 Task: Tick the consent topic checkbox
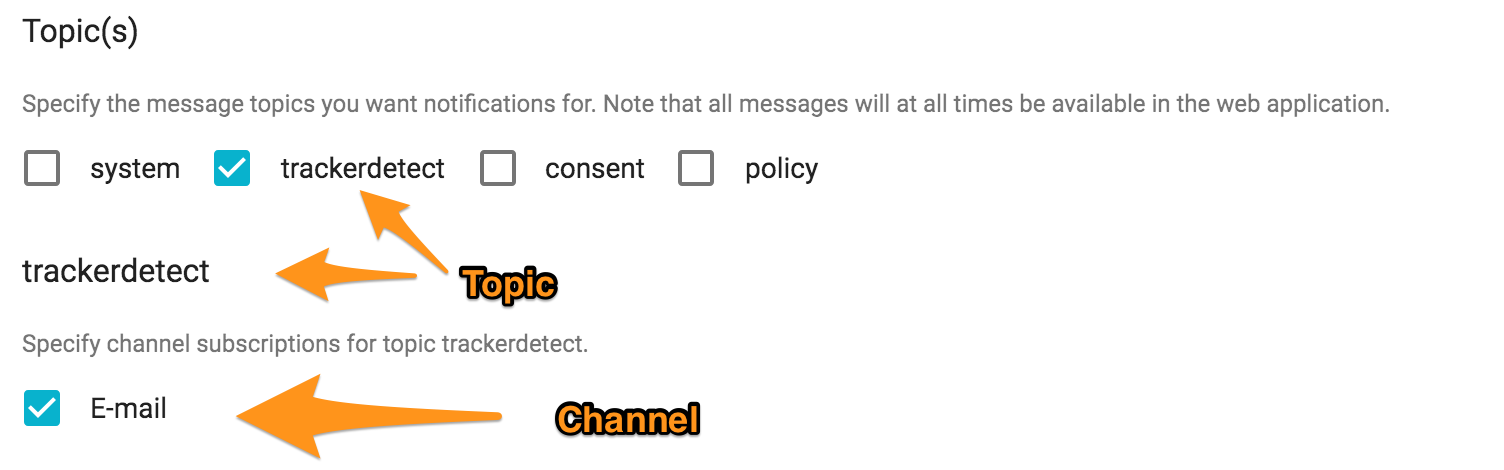498,169
